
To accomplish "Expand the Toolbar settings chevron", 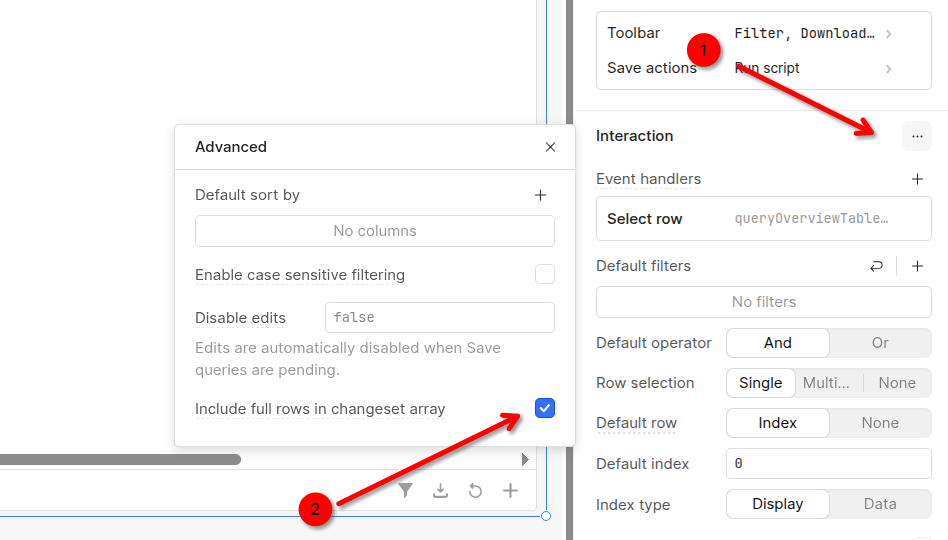I will [888, 34].
